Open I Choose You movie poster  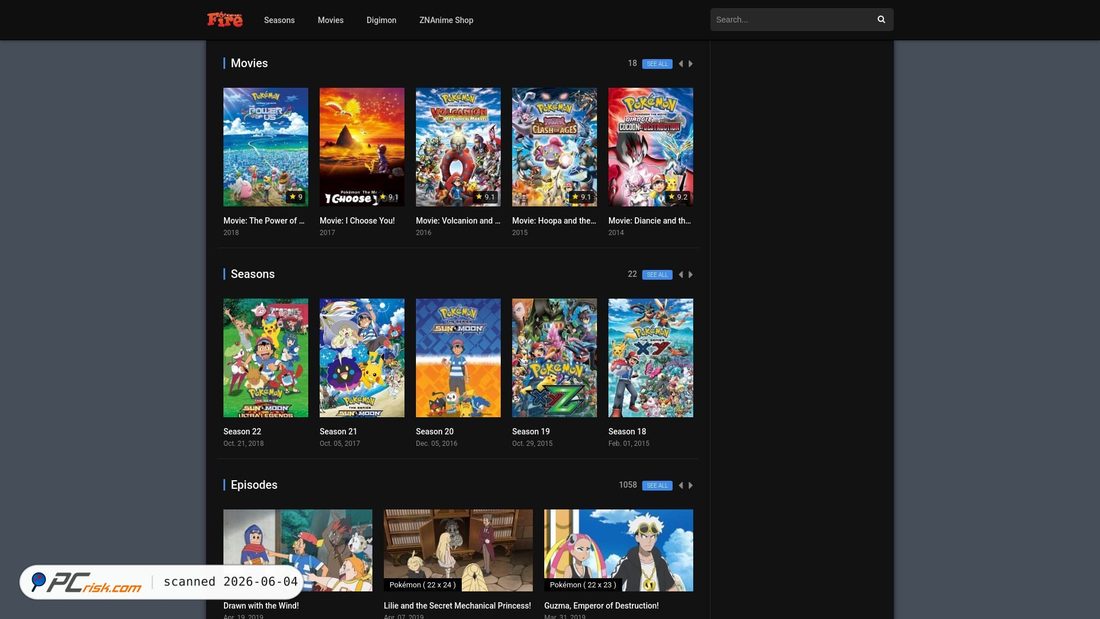362,147
